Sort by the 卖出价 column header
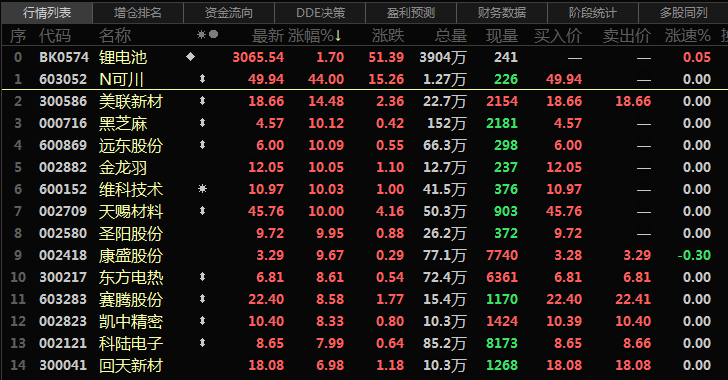The image size is (728, 380). coord(627,36)
